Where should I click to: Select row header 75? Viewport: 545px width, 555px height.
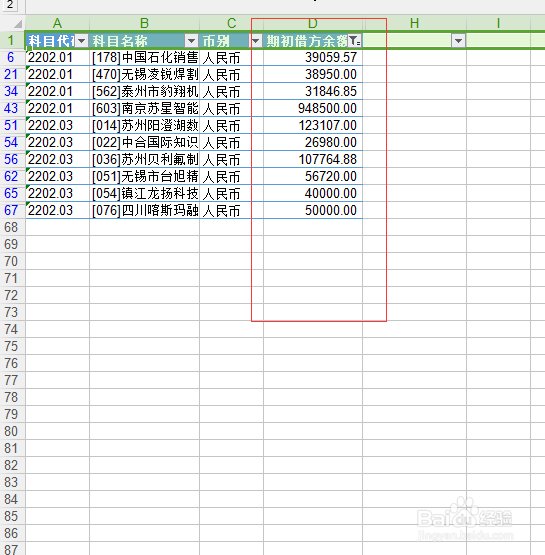(13, 346)
